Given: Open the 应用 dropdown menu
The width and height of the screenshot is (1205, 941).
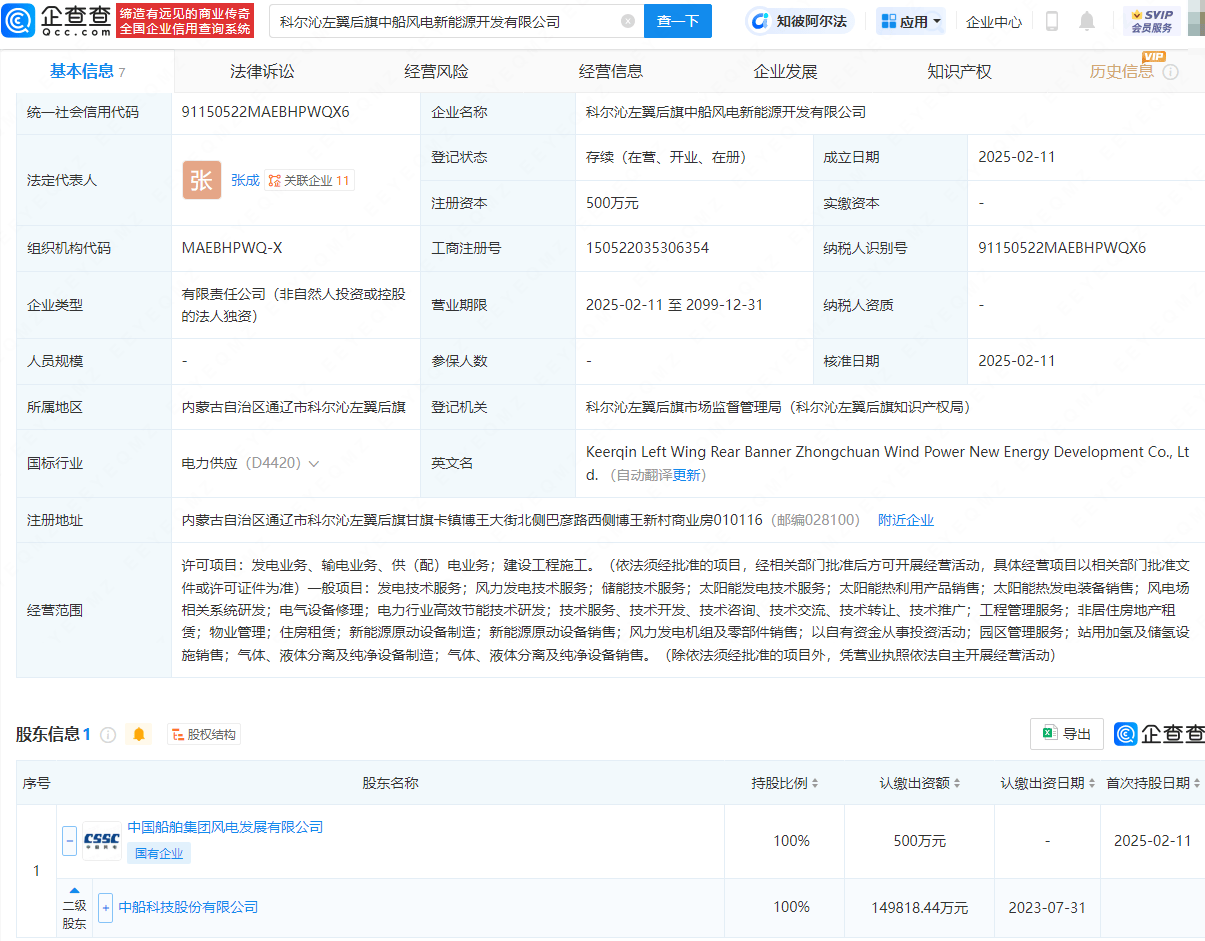Looking at the screenshot, I should click(910, 21).
